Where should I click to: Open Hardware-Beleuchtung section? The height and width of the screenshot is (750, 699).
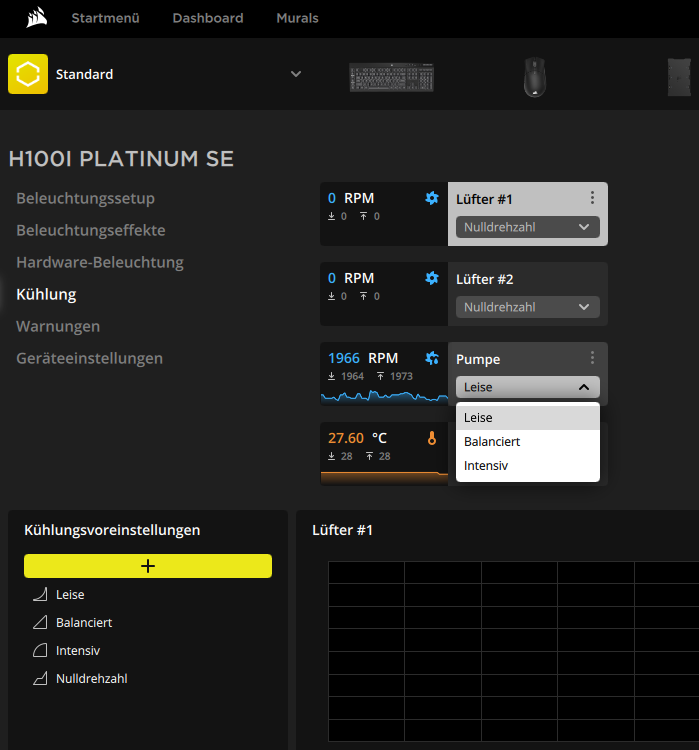coord(100,262)
